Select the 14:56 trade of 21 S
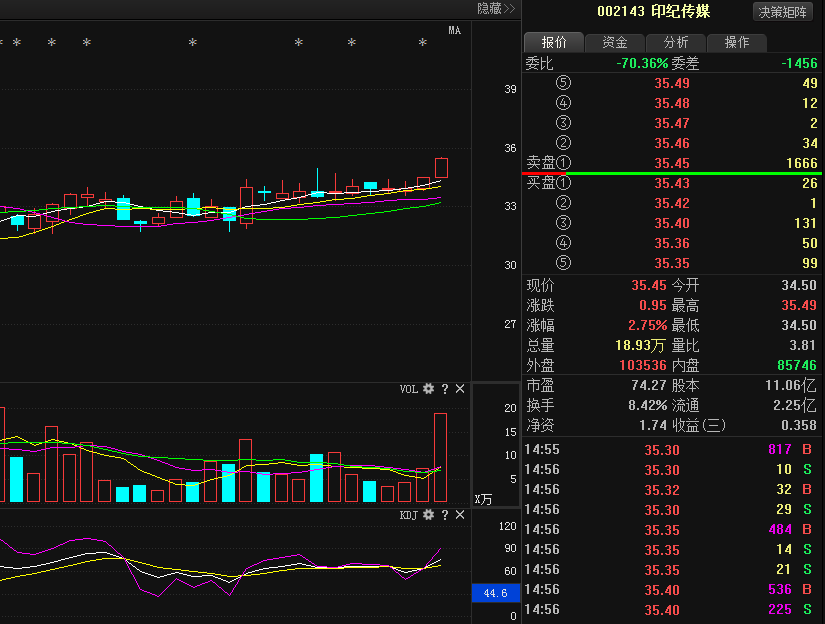Image resolution: width=825 pixels, height=624 pixels. click(x=668, y=570)
